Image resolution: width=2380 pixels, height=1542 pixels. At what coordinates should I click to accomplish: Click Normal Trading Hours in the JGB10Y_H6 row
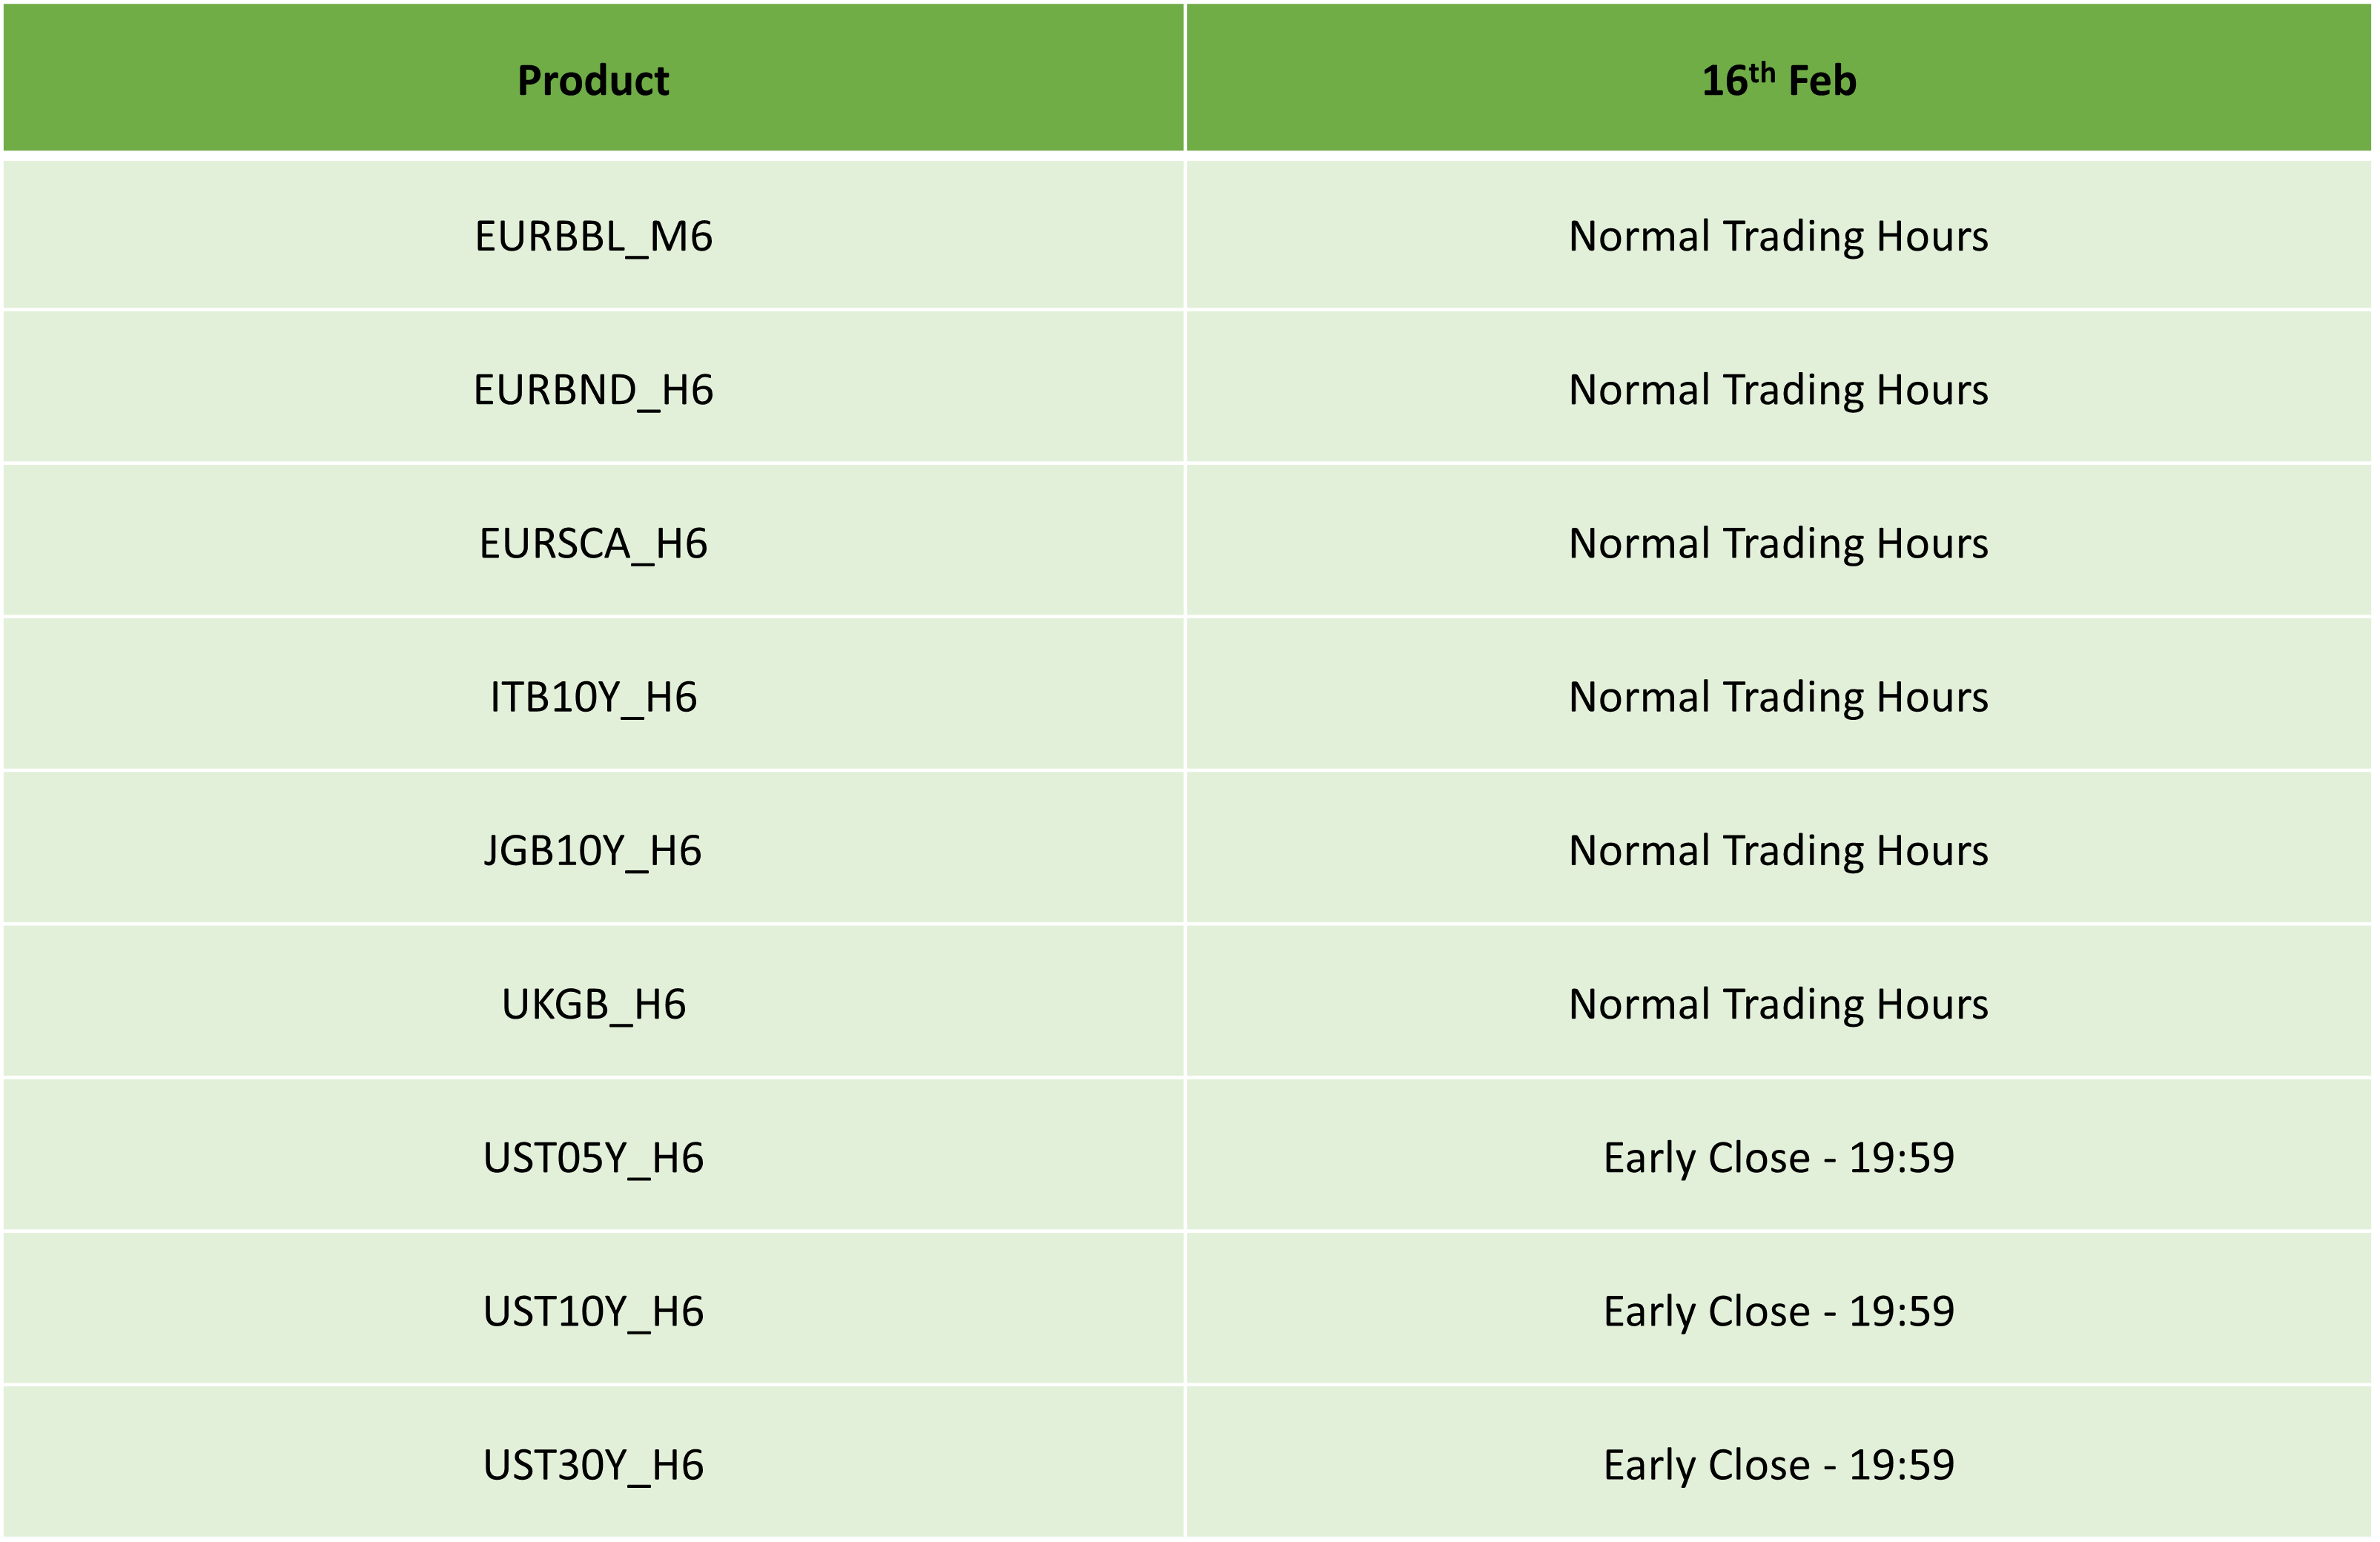click(x=1778, y=850)
